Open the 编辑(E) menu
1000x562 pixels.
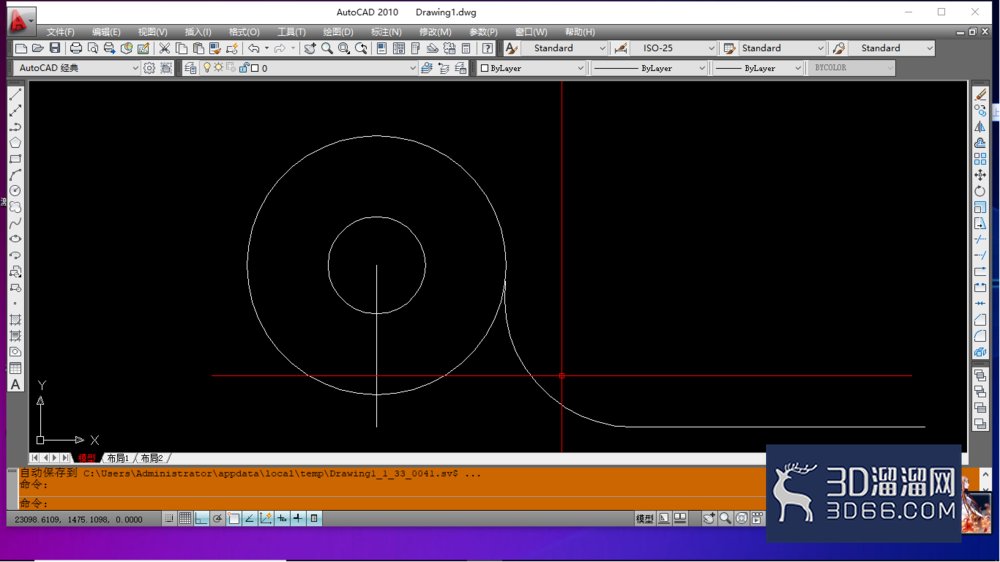pyautogui.click(x=106, y=32)
